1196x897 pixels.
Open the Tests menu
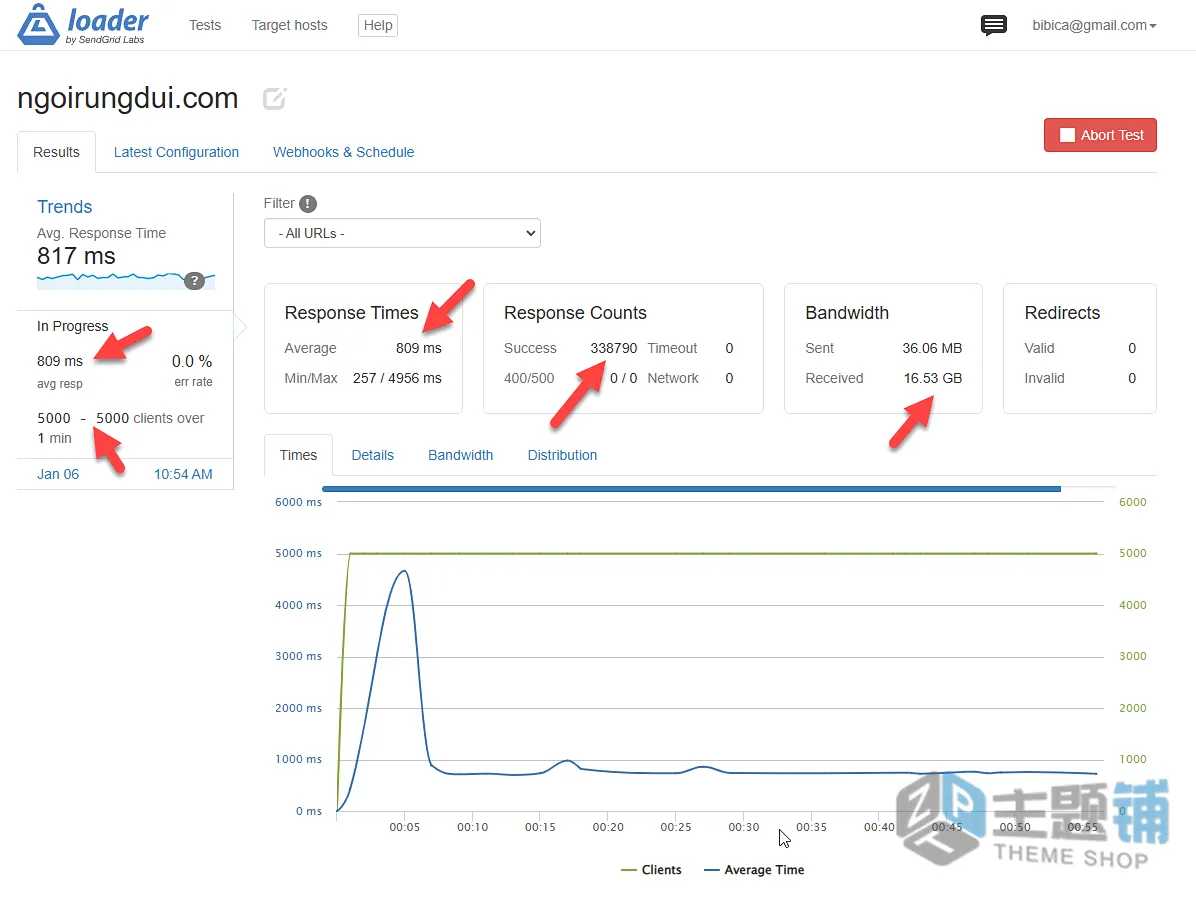205,25
